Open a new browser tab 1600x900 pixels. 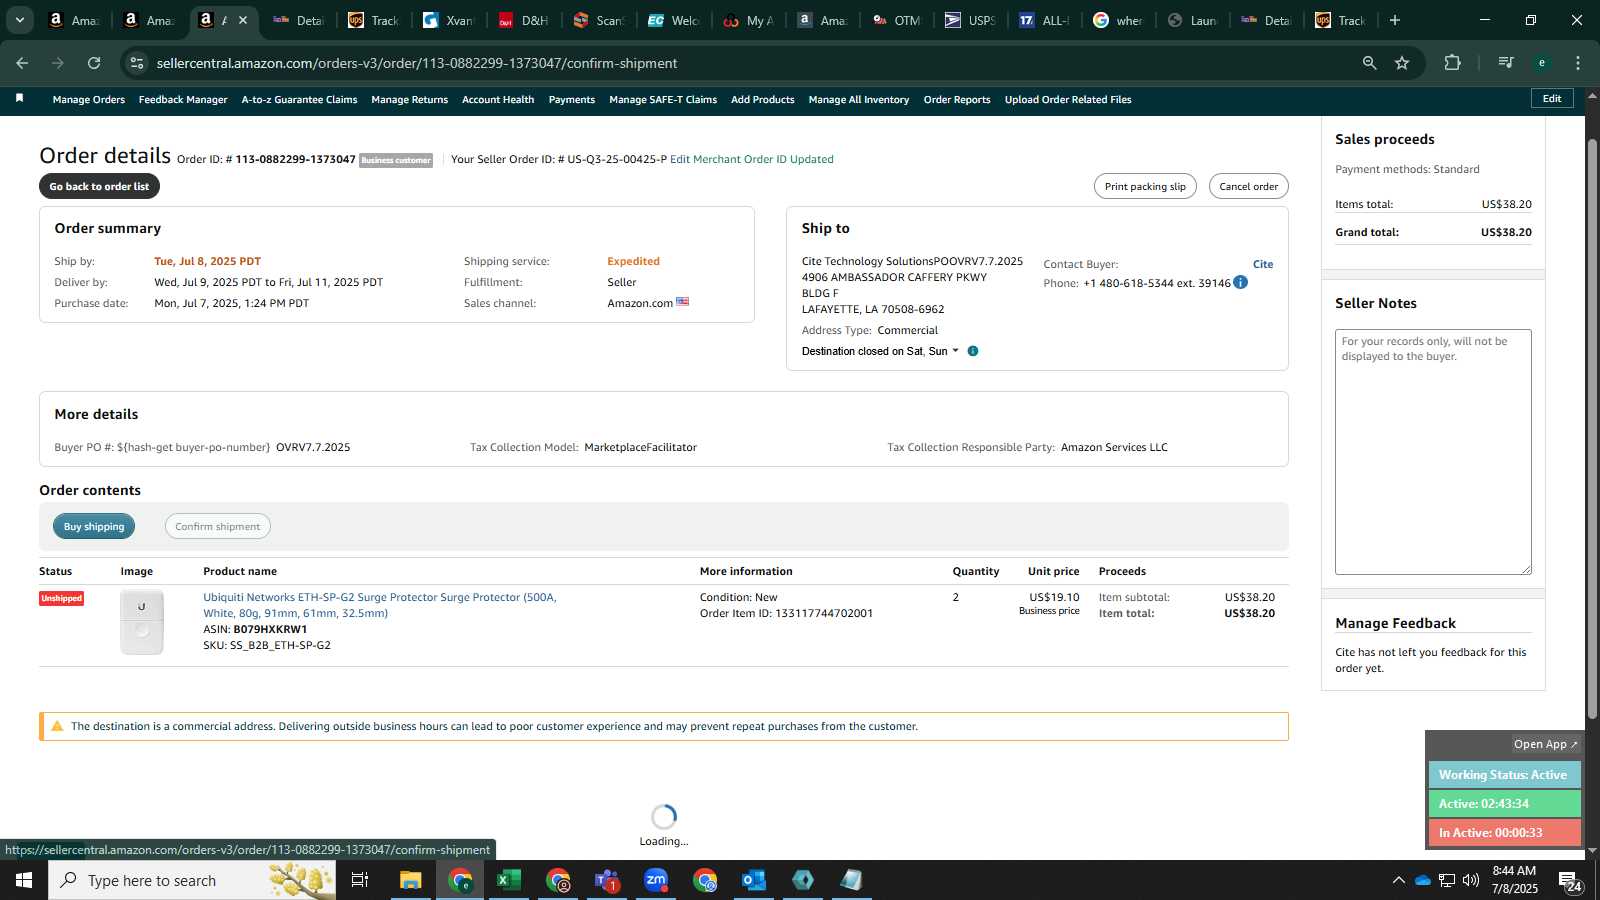(x=1395, y=20)
